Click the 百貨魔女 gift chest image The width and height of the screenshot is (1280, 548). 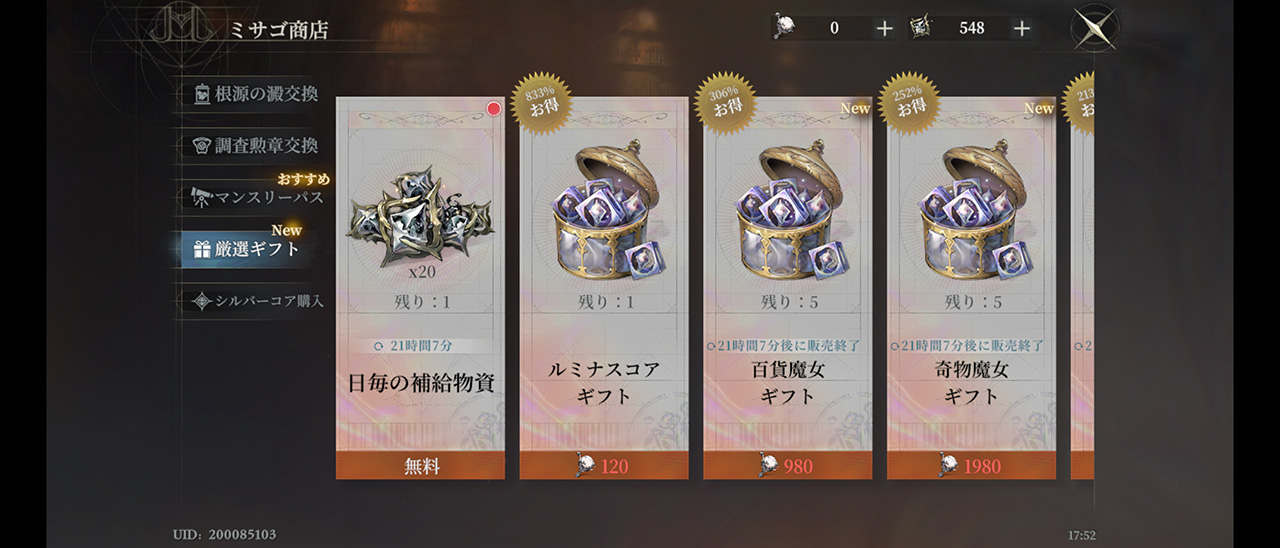tap(788, 211)
